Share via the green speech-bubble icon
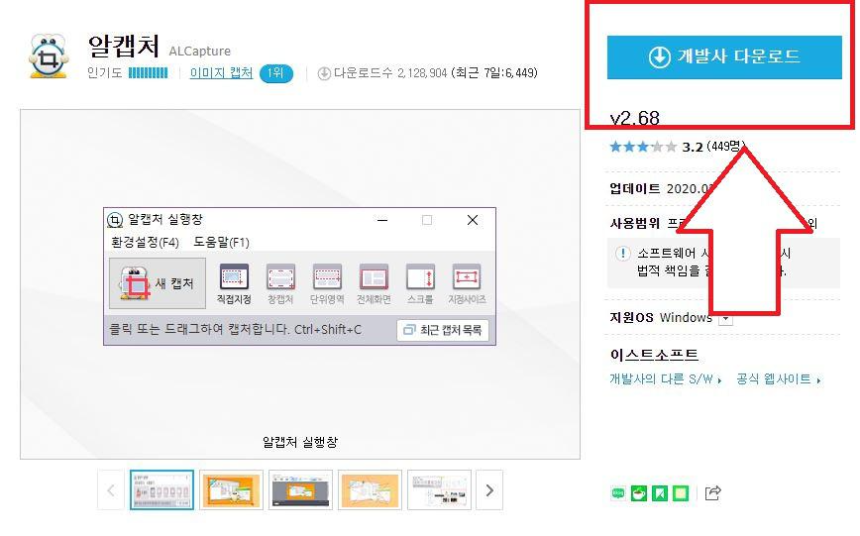 pos(618,493)
